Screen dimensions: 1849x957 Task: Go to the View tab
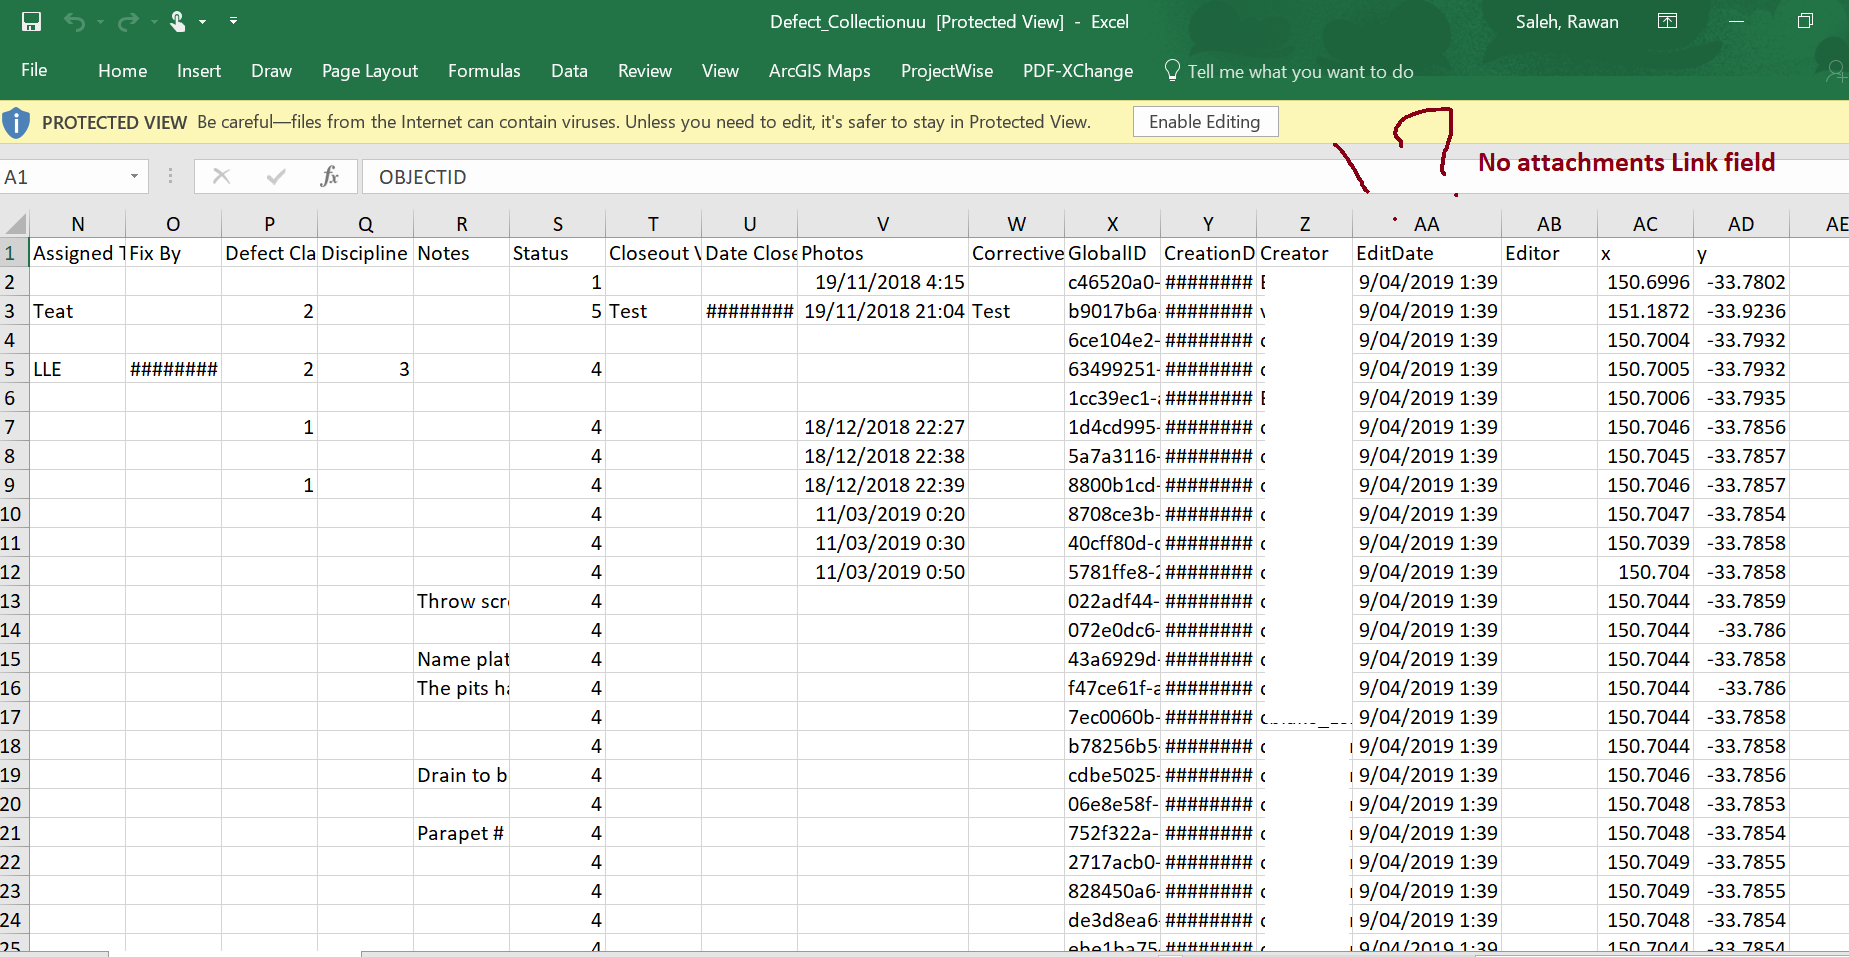click(x=720, y=71)
